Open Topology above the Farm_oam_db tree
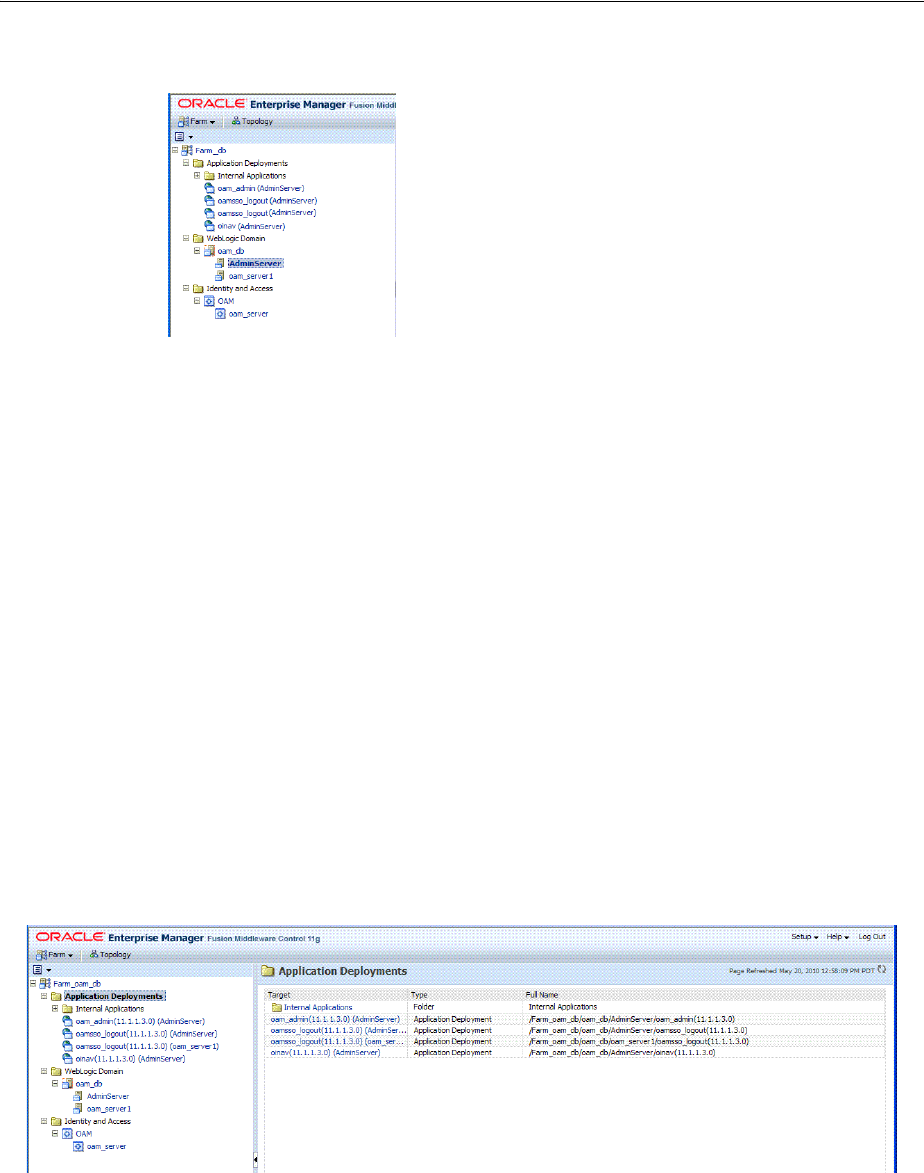The width and height of the screenshot is (924, 1173). [x=110, y=955]
